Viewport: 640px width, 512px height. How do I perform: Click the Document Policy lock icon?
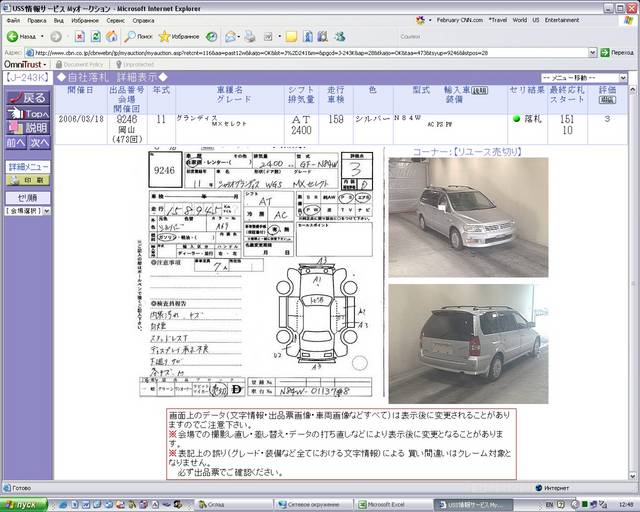pos(59,64)
